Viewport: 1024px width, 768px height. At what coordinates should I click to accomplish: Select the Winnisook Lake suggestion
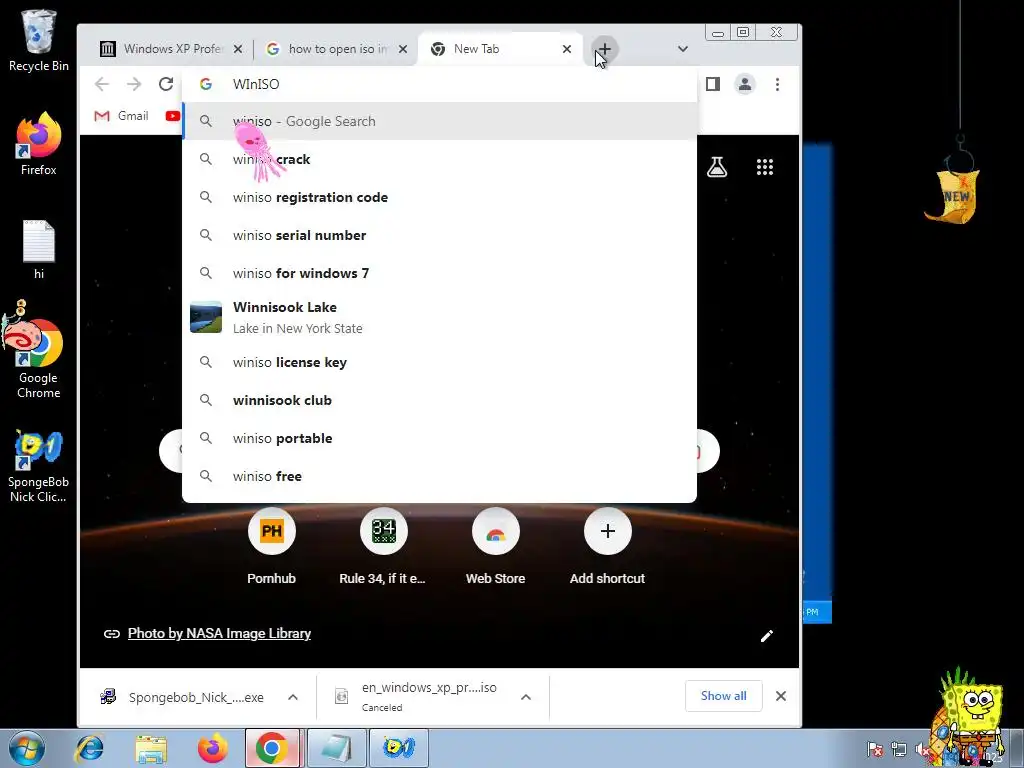coord(439,317)
